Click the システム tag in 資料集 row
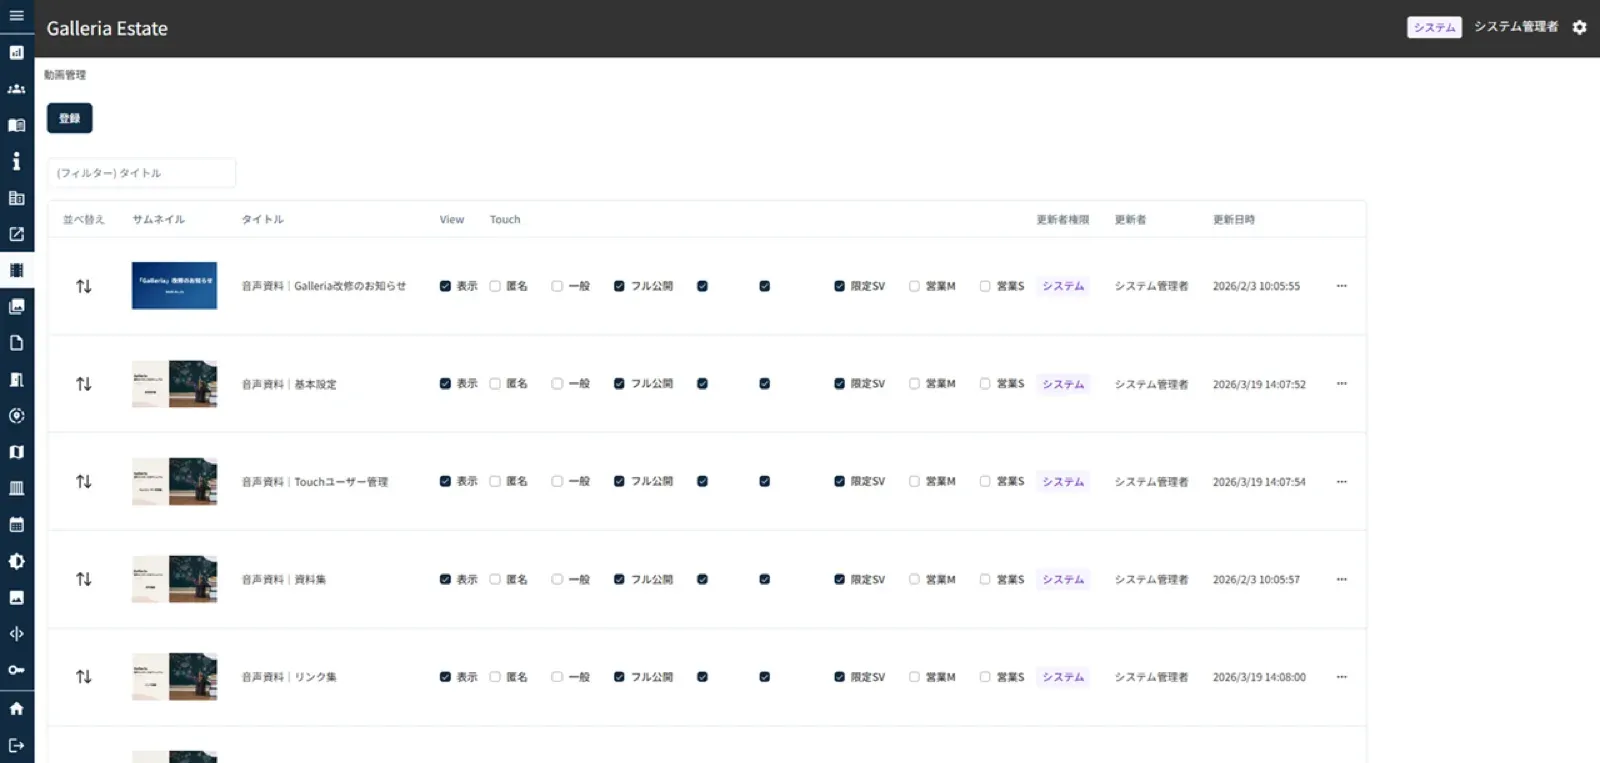Image resolution: width=1600 pixels, height=763 pixels. coord(1063,579)
